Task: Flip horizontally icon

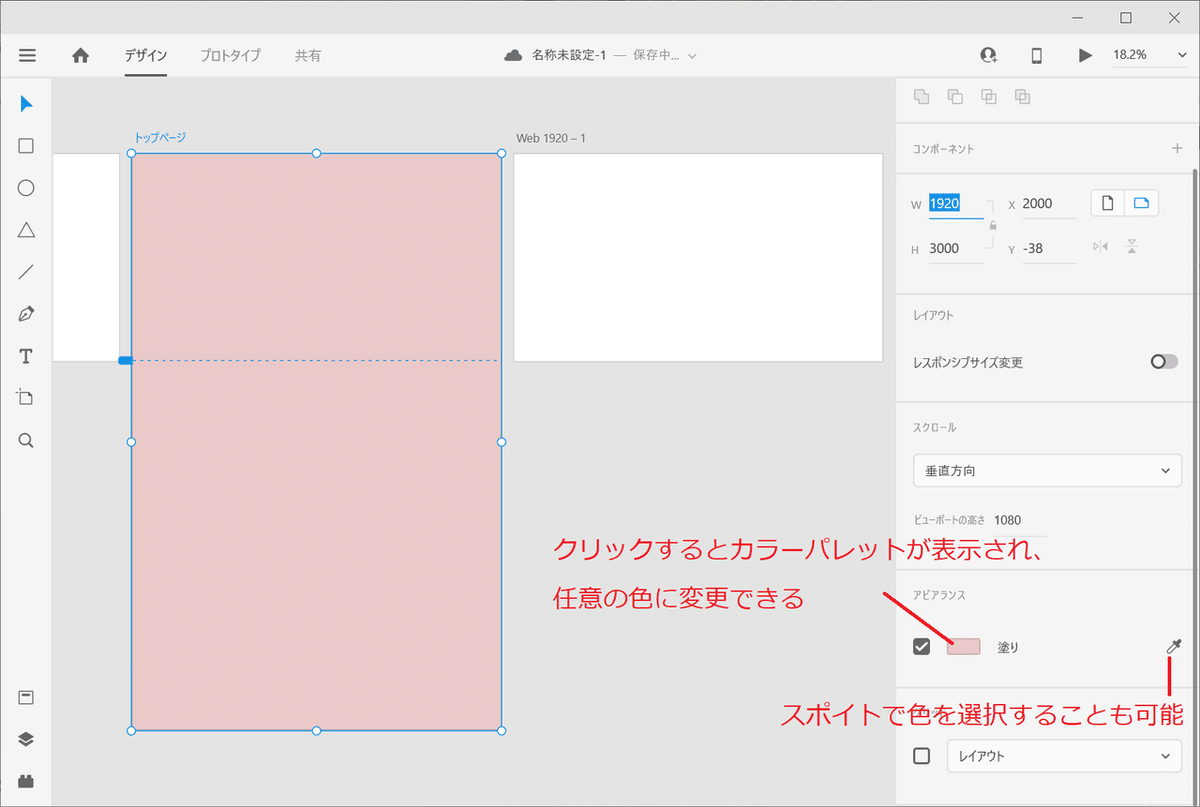Action: coord(1101,247)
